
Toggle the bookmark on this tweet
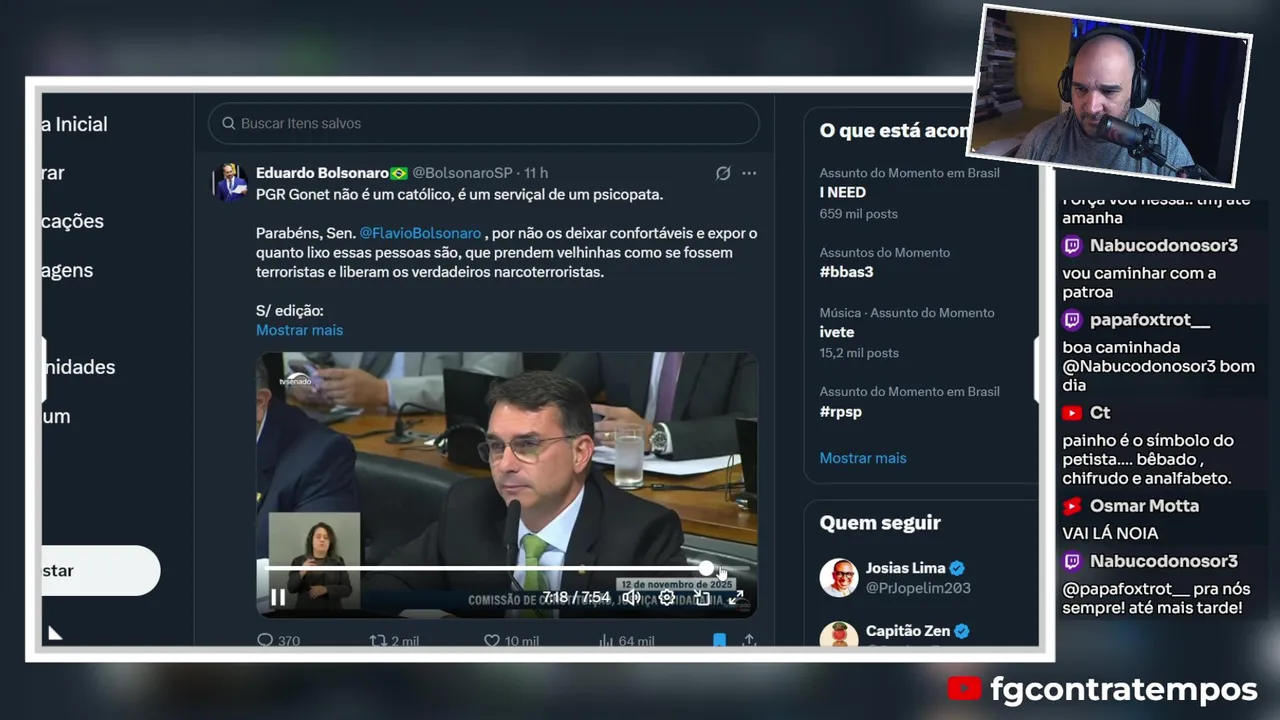[x=719, y=640]
